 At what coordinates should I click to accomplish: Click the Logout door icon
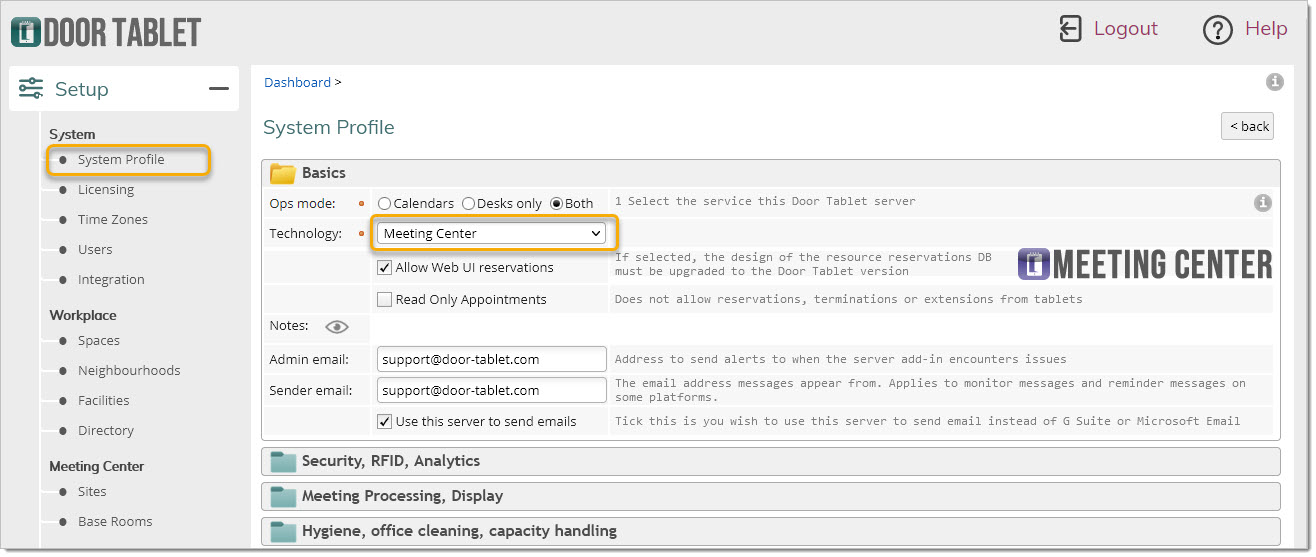pyautogui.click(x=1070, y=29)
